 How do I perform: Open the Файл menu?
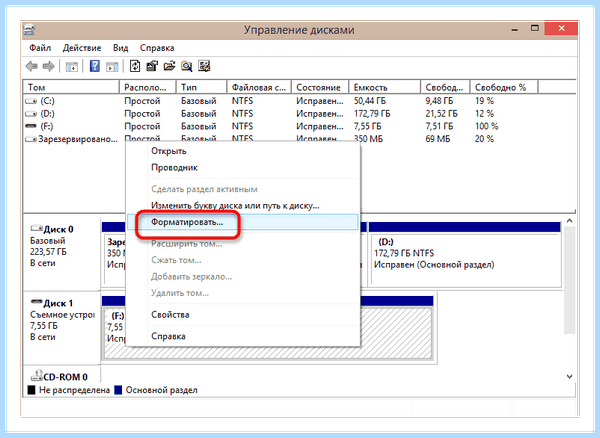pyautogui.click(x=40, y=48)
